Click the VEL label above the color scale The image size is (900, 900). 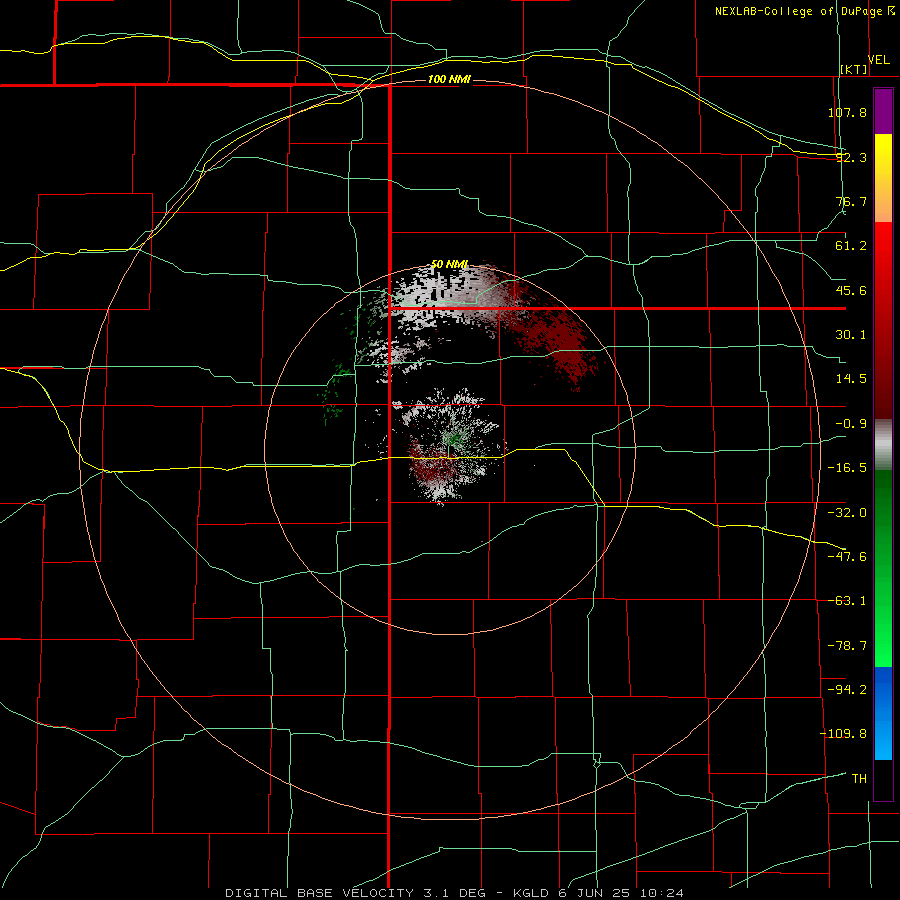[x=879, y=60]
